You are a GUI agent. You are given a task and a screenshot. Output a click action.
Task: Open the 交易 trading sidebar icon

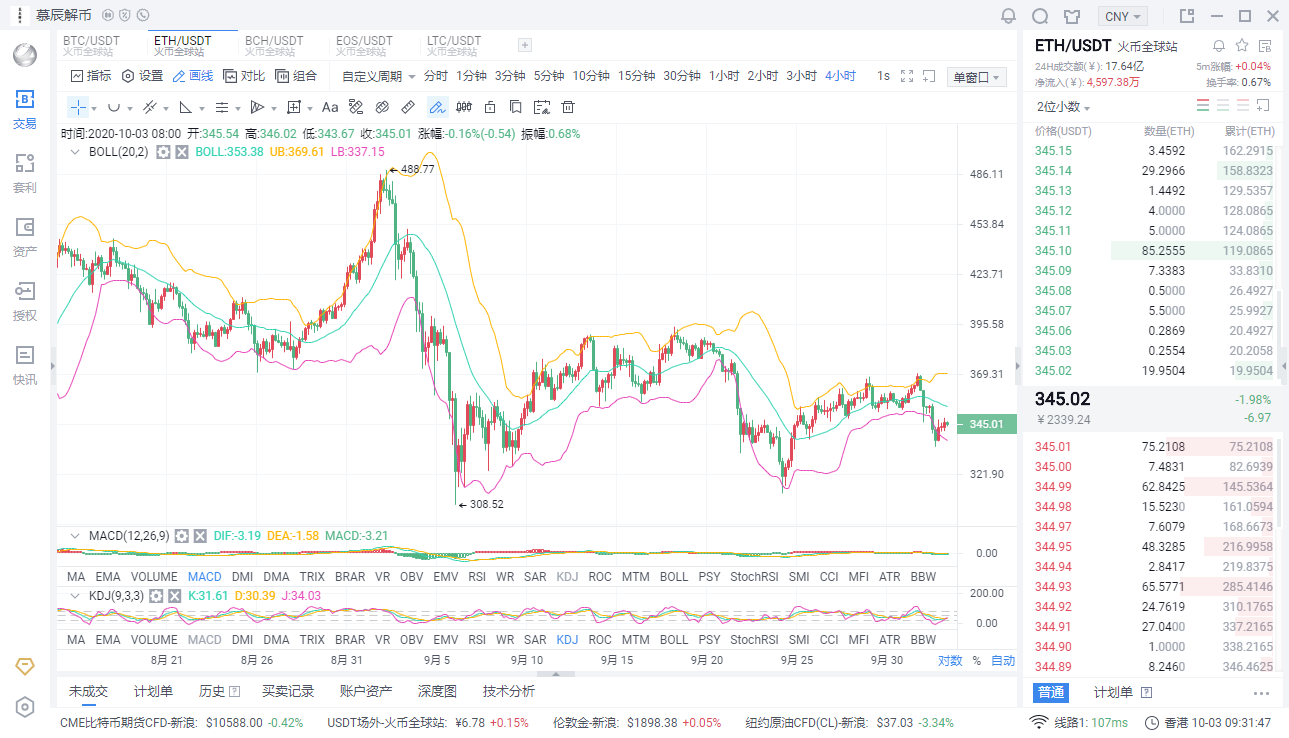[24, 109]
